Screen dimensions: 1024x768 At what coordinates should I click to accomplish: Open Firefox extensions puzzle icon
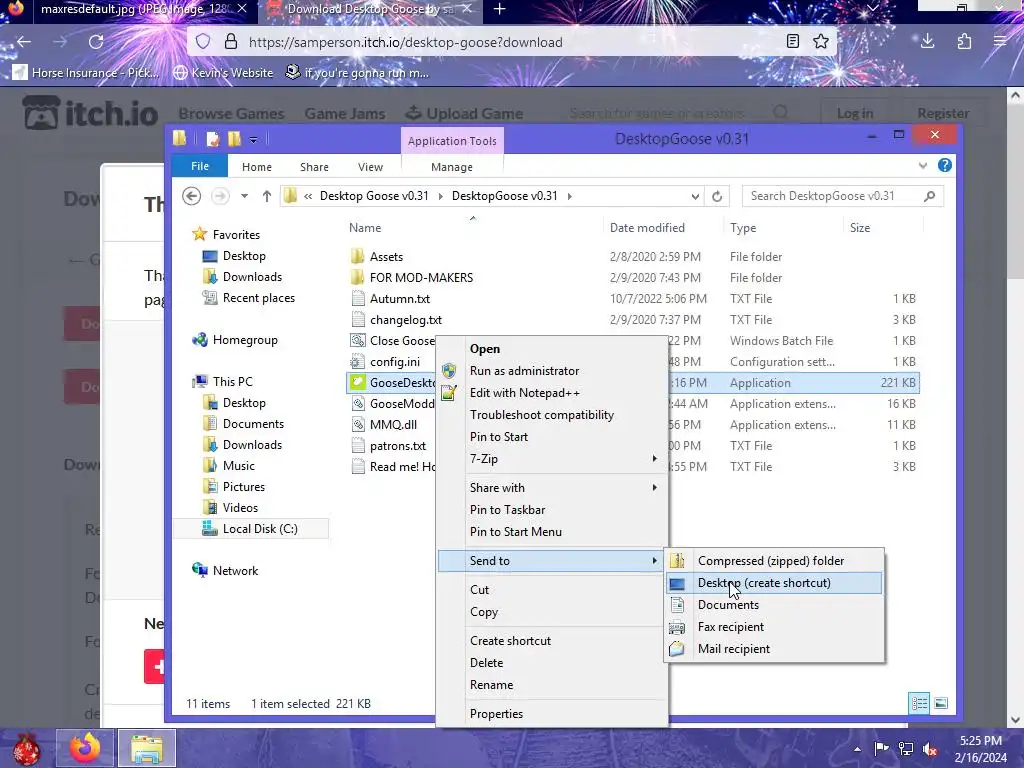click(964, 42)
